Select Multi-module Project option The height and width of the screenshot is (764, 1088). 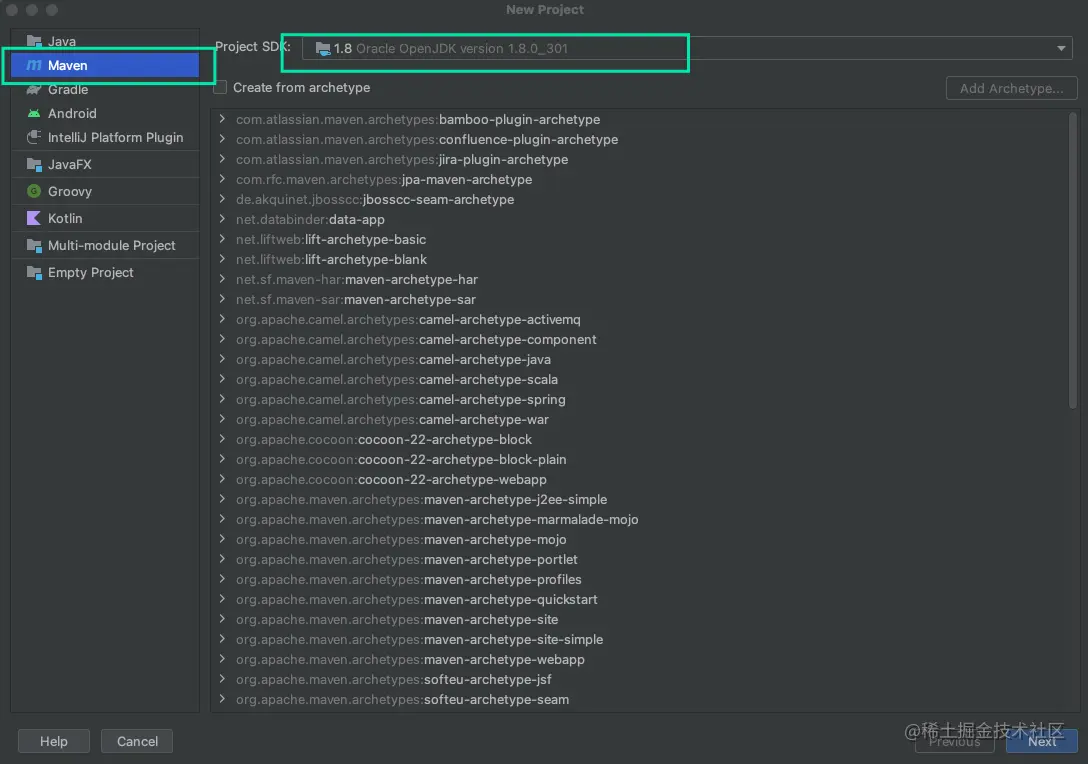point(105,245)
